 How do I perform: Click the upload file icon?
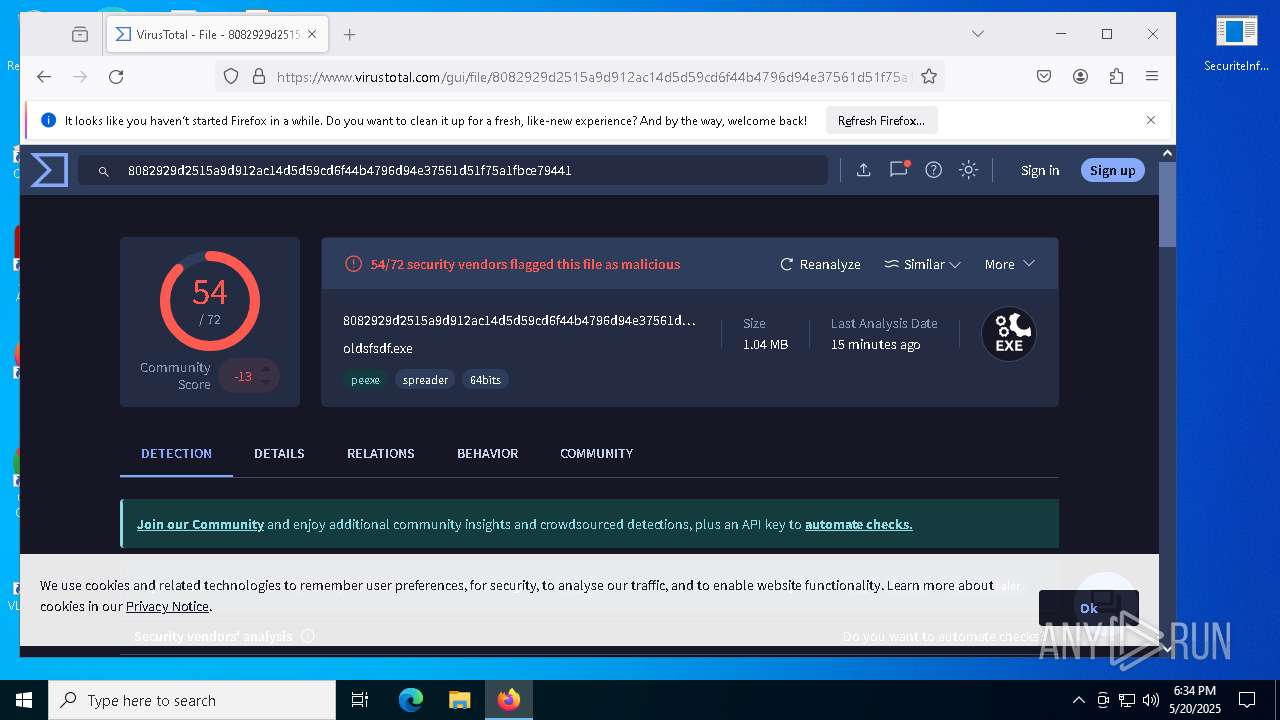(863, 170)
